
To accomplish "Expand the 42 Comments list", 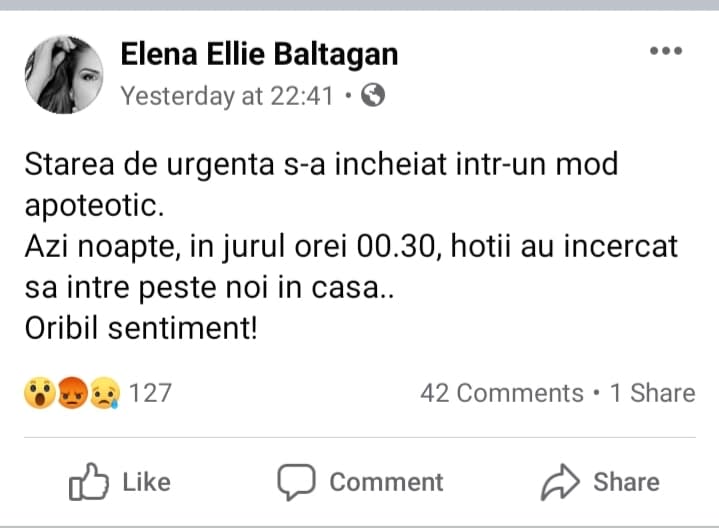I will click(501, 393).
